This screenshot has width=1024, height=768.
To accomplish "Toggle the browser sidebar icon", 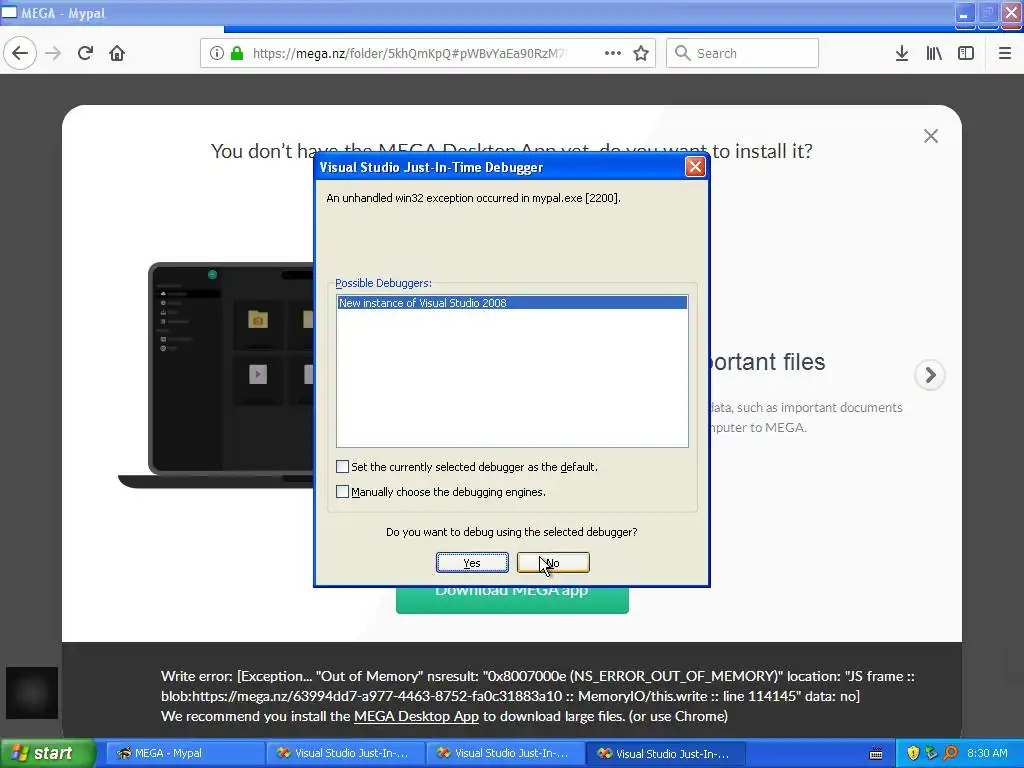I will tap(966, 54).
